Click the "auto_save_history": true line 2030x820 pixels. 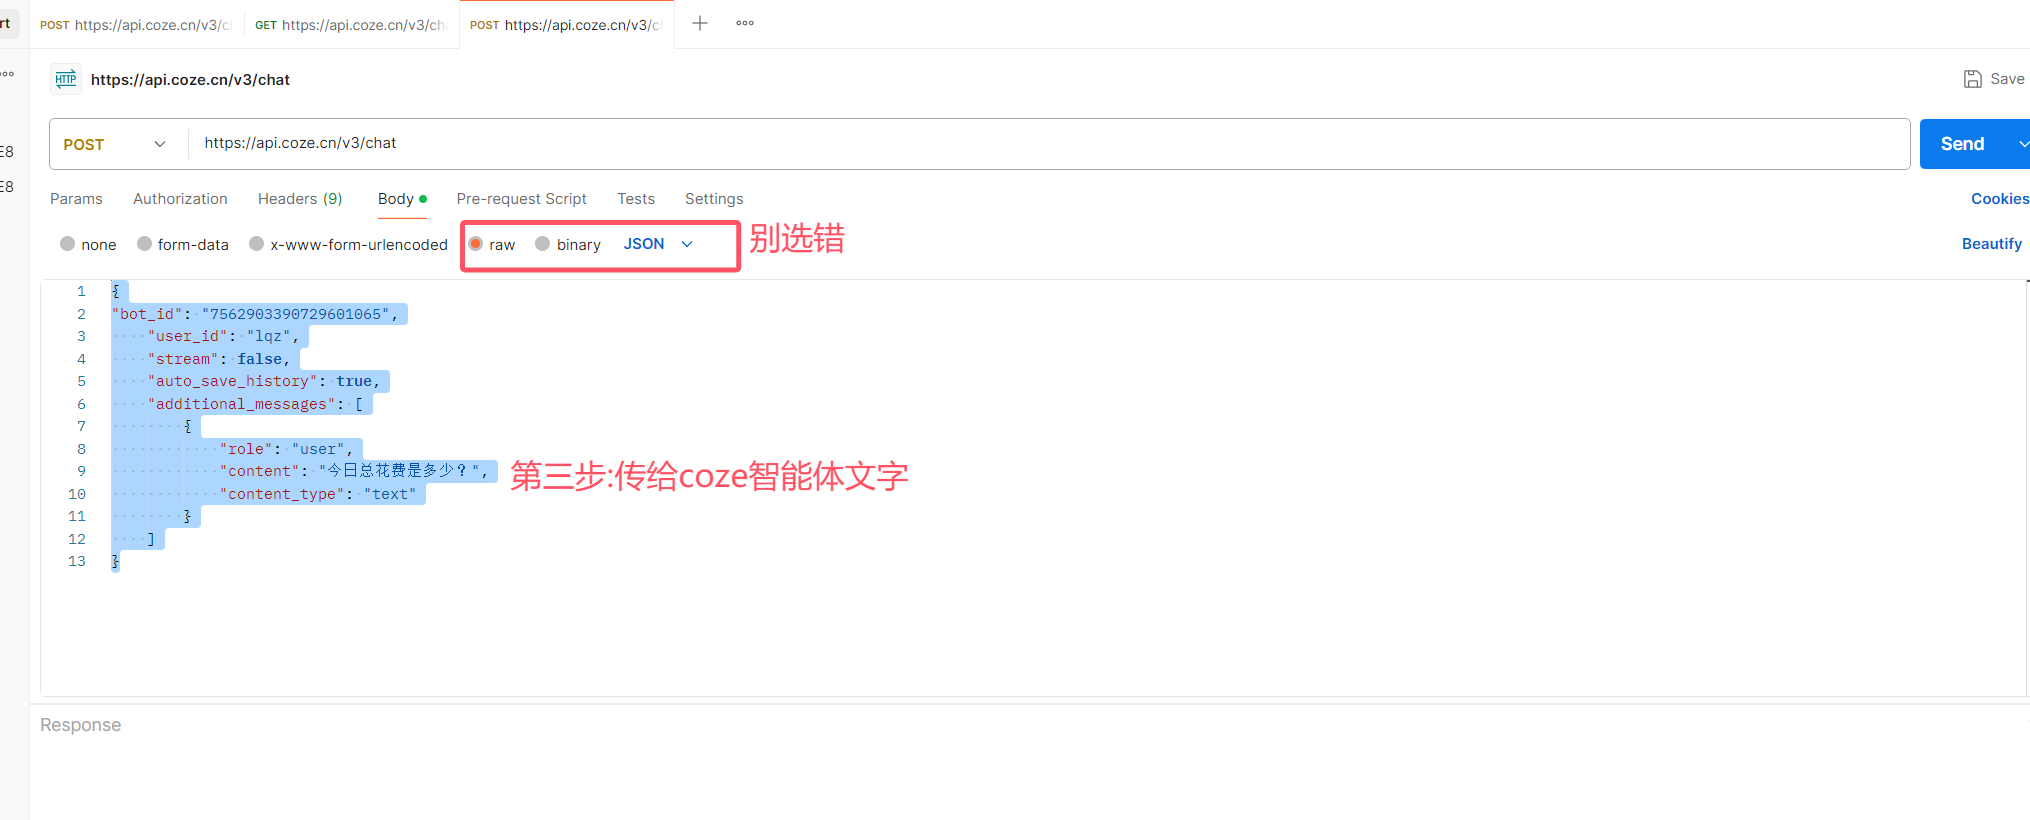coord(264,381)
